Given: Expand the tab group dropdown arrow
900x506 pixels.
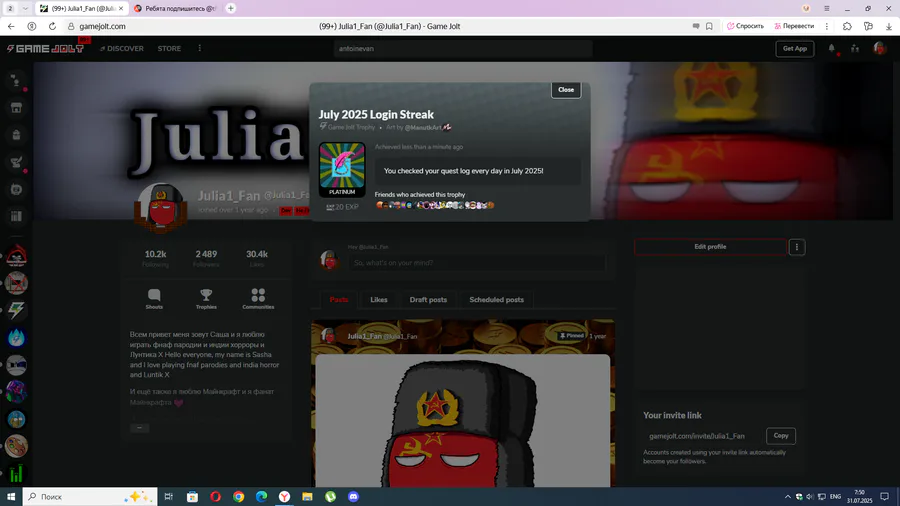Looking at the screenshot, I should tap(25, 9).
